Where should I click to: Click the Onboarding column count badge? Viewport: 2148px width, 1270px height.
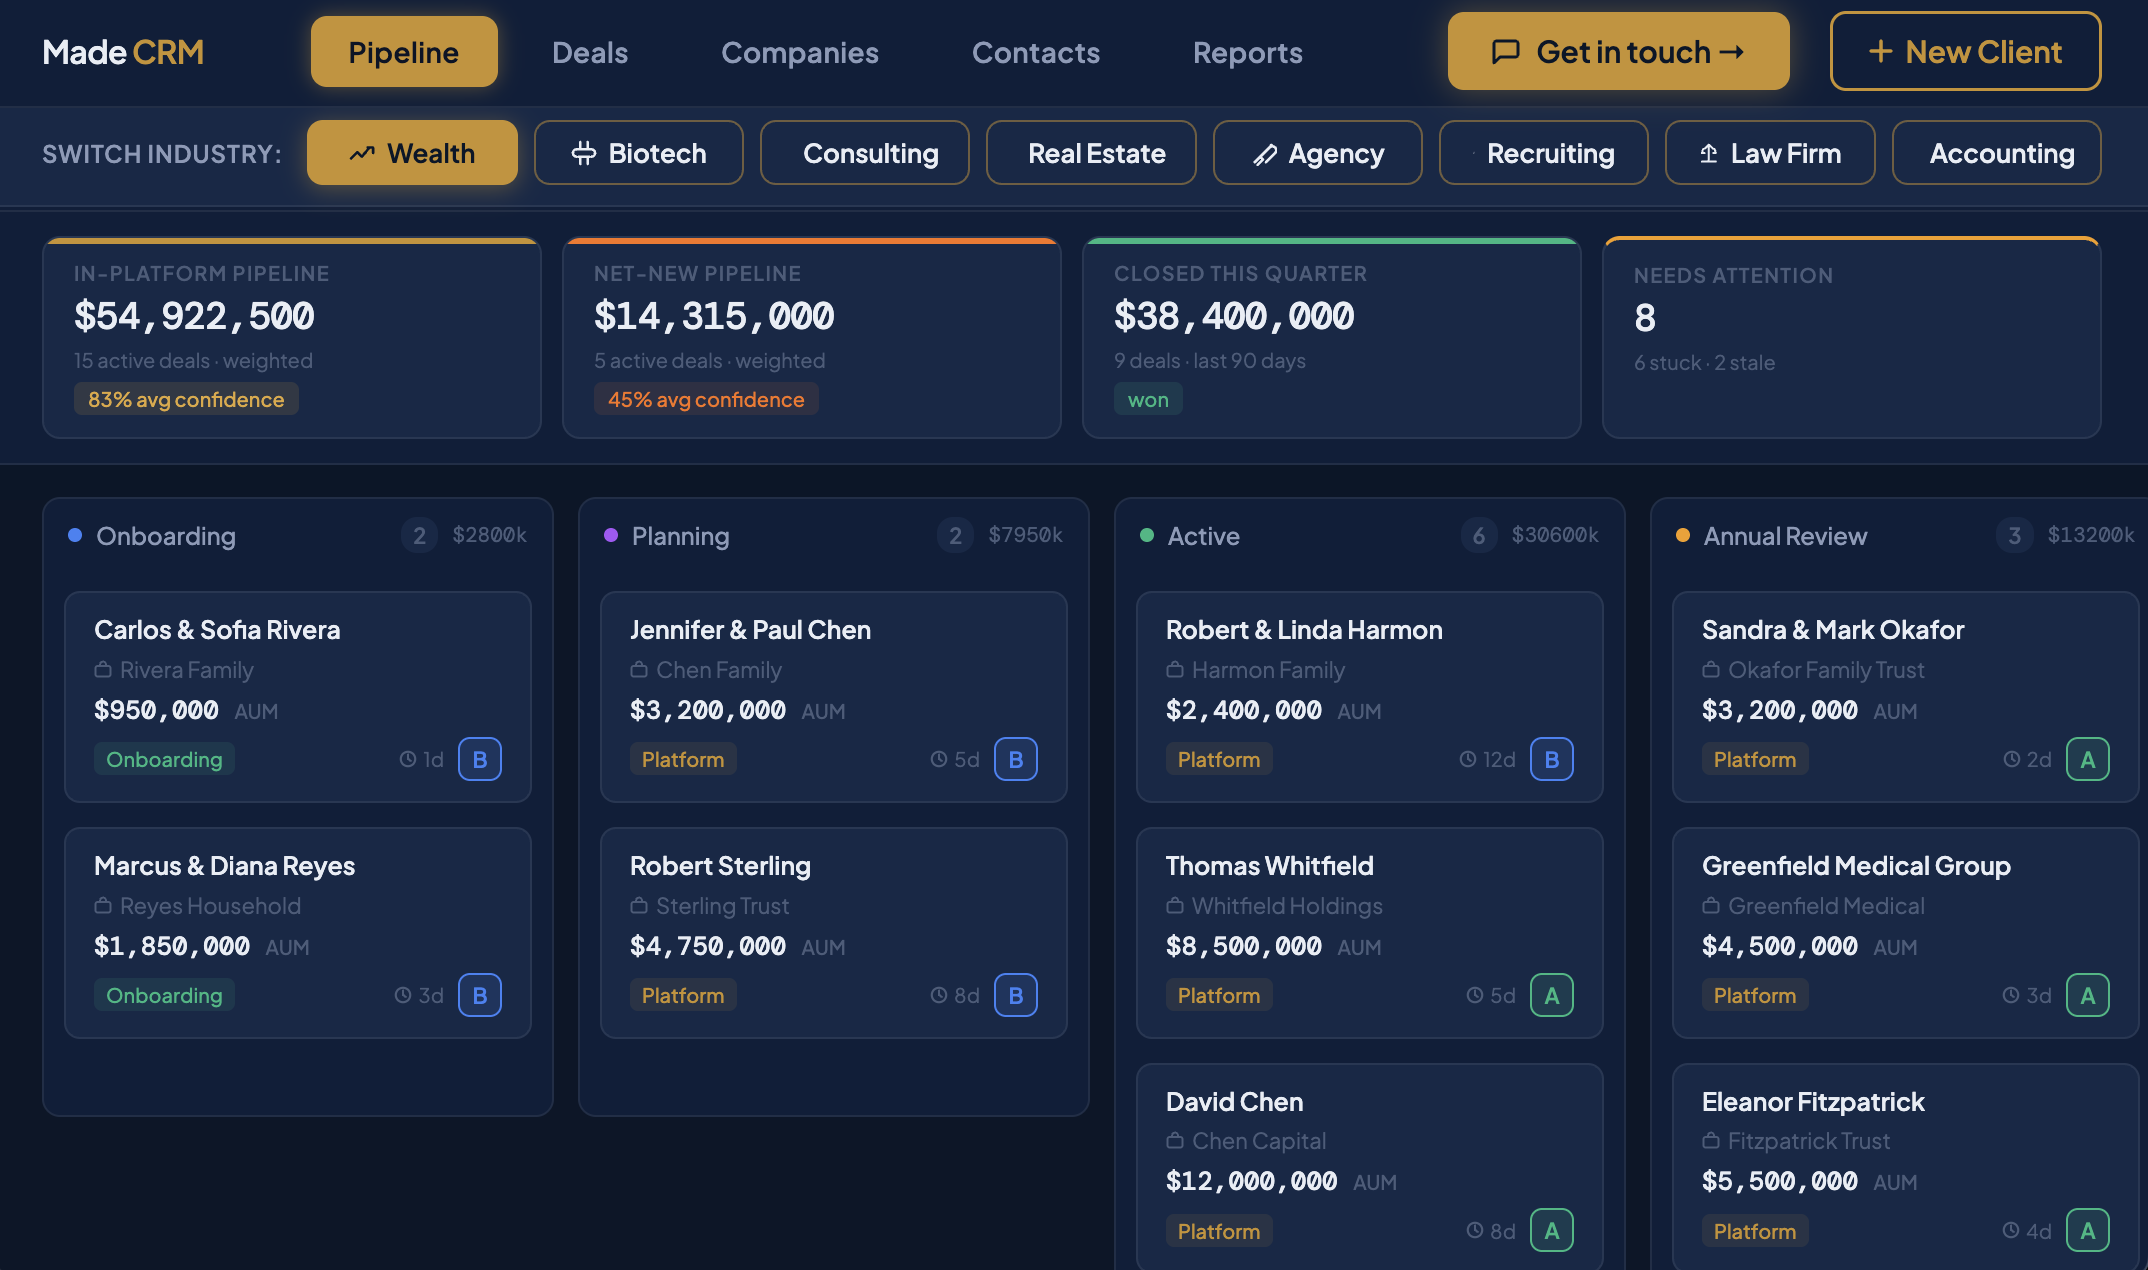(x=420, y=536)
